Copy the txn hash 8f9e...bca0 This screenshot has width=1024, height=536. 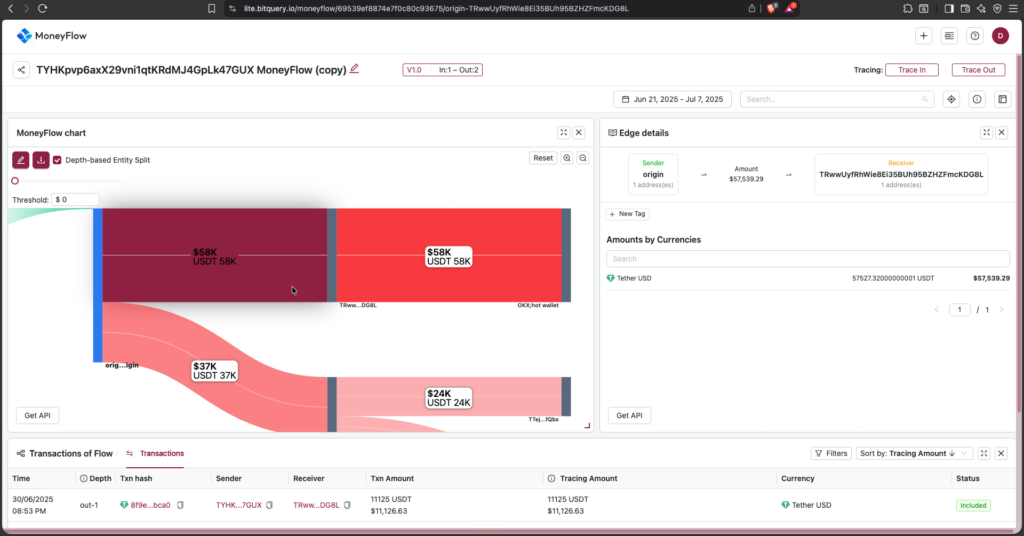180,505
